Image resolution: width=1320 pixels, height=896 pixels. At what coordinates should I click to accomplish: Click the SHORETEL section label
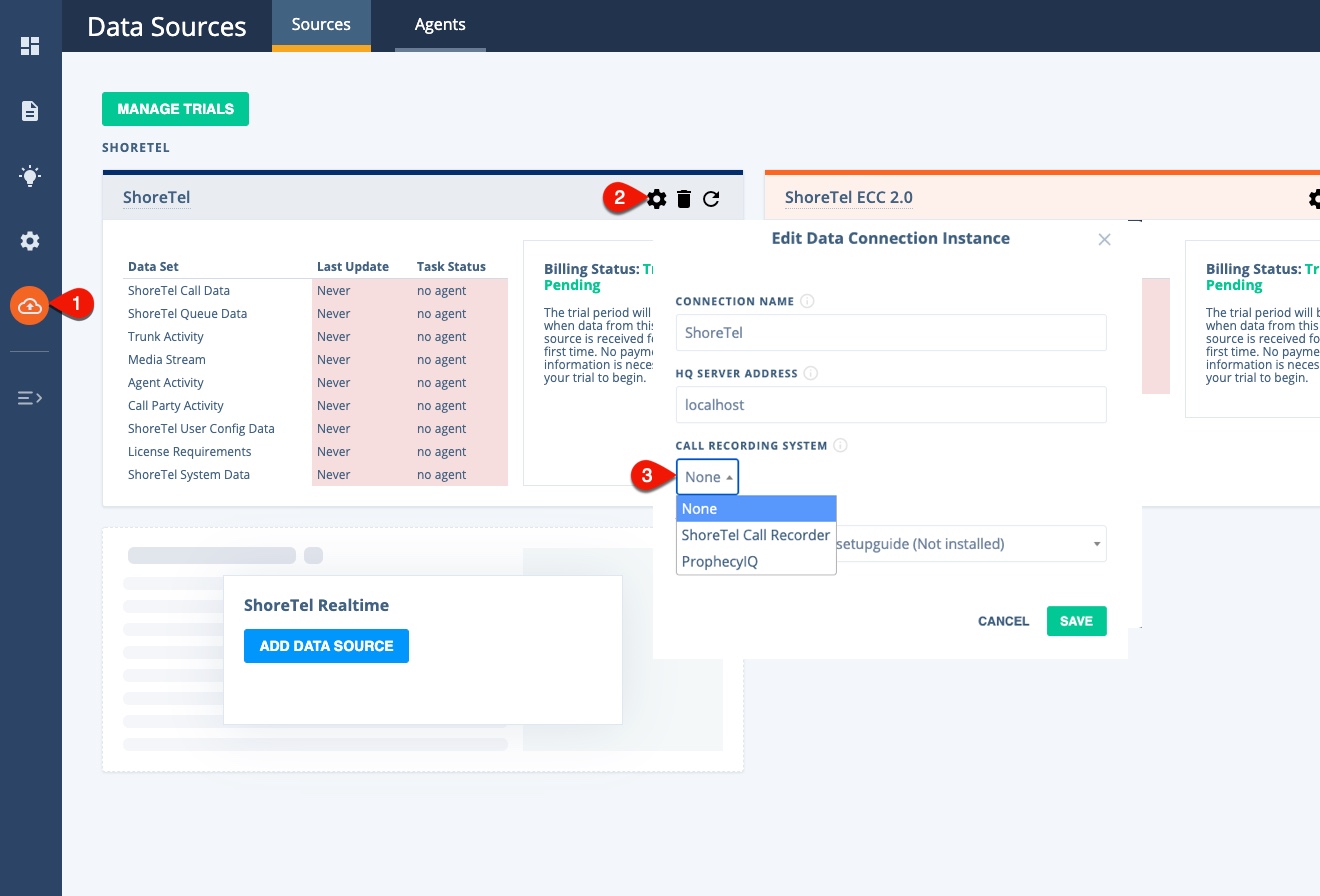click(x=136, y=148)
